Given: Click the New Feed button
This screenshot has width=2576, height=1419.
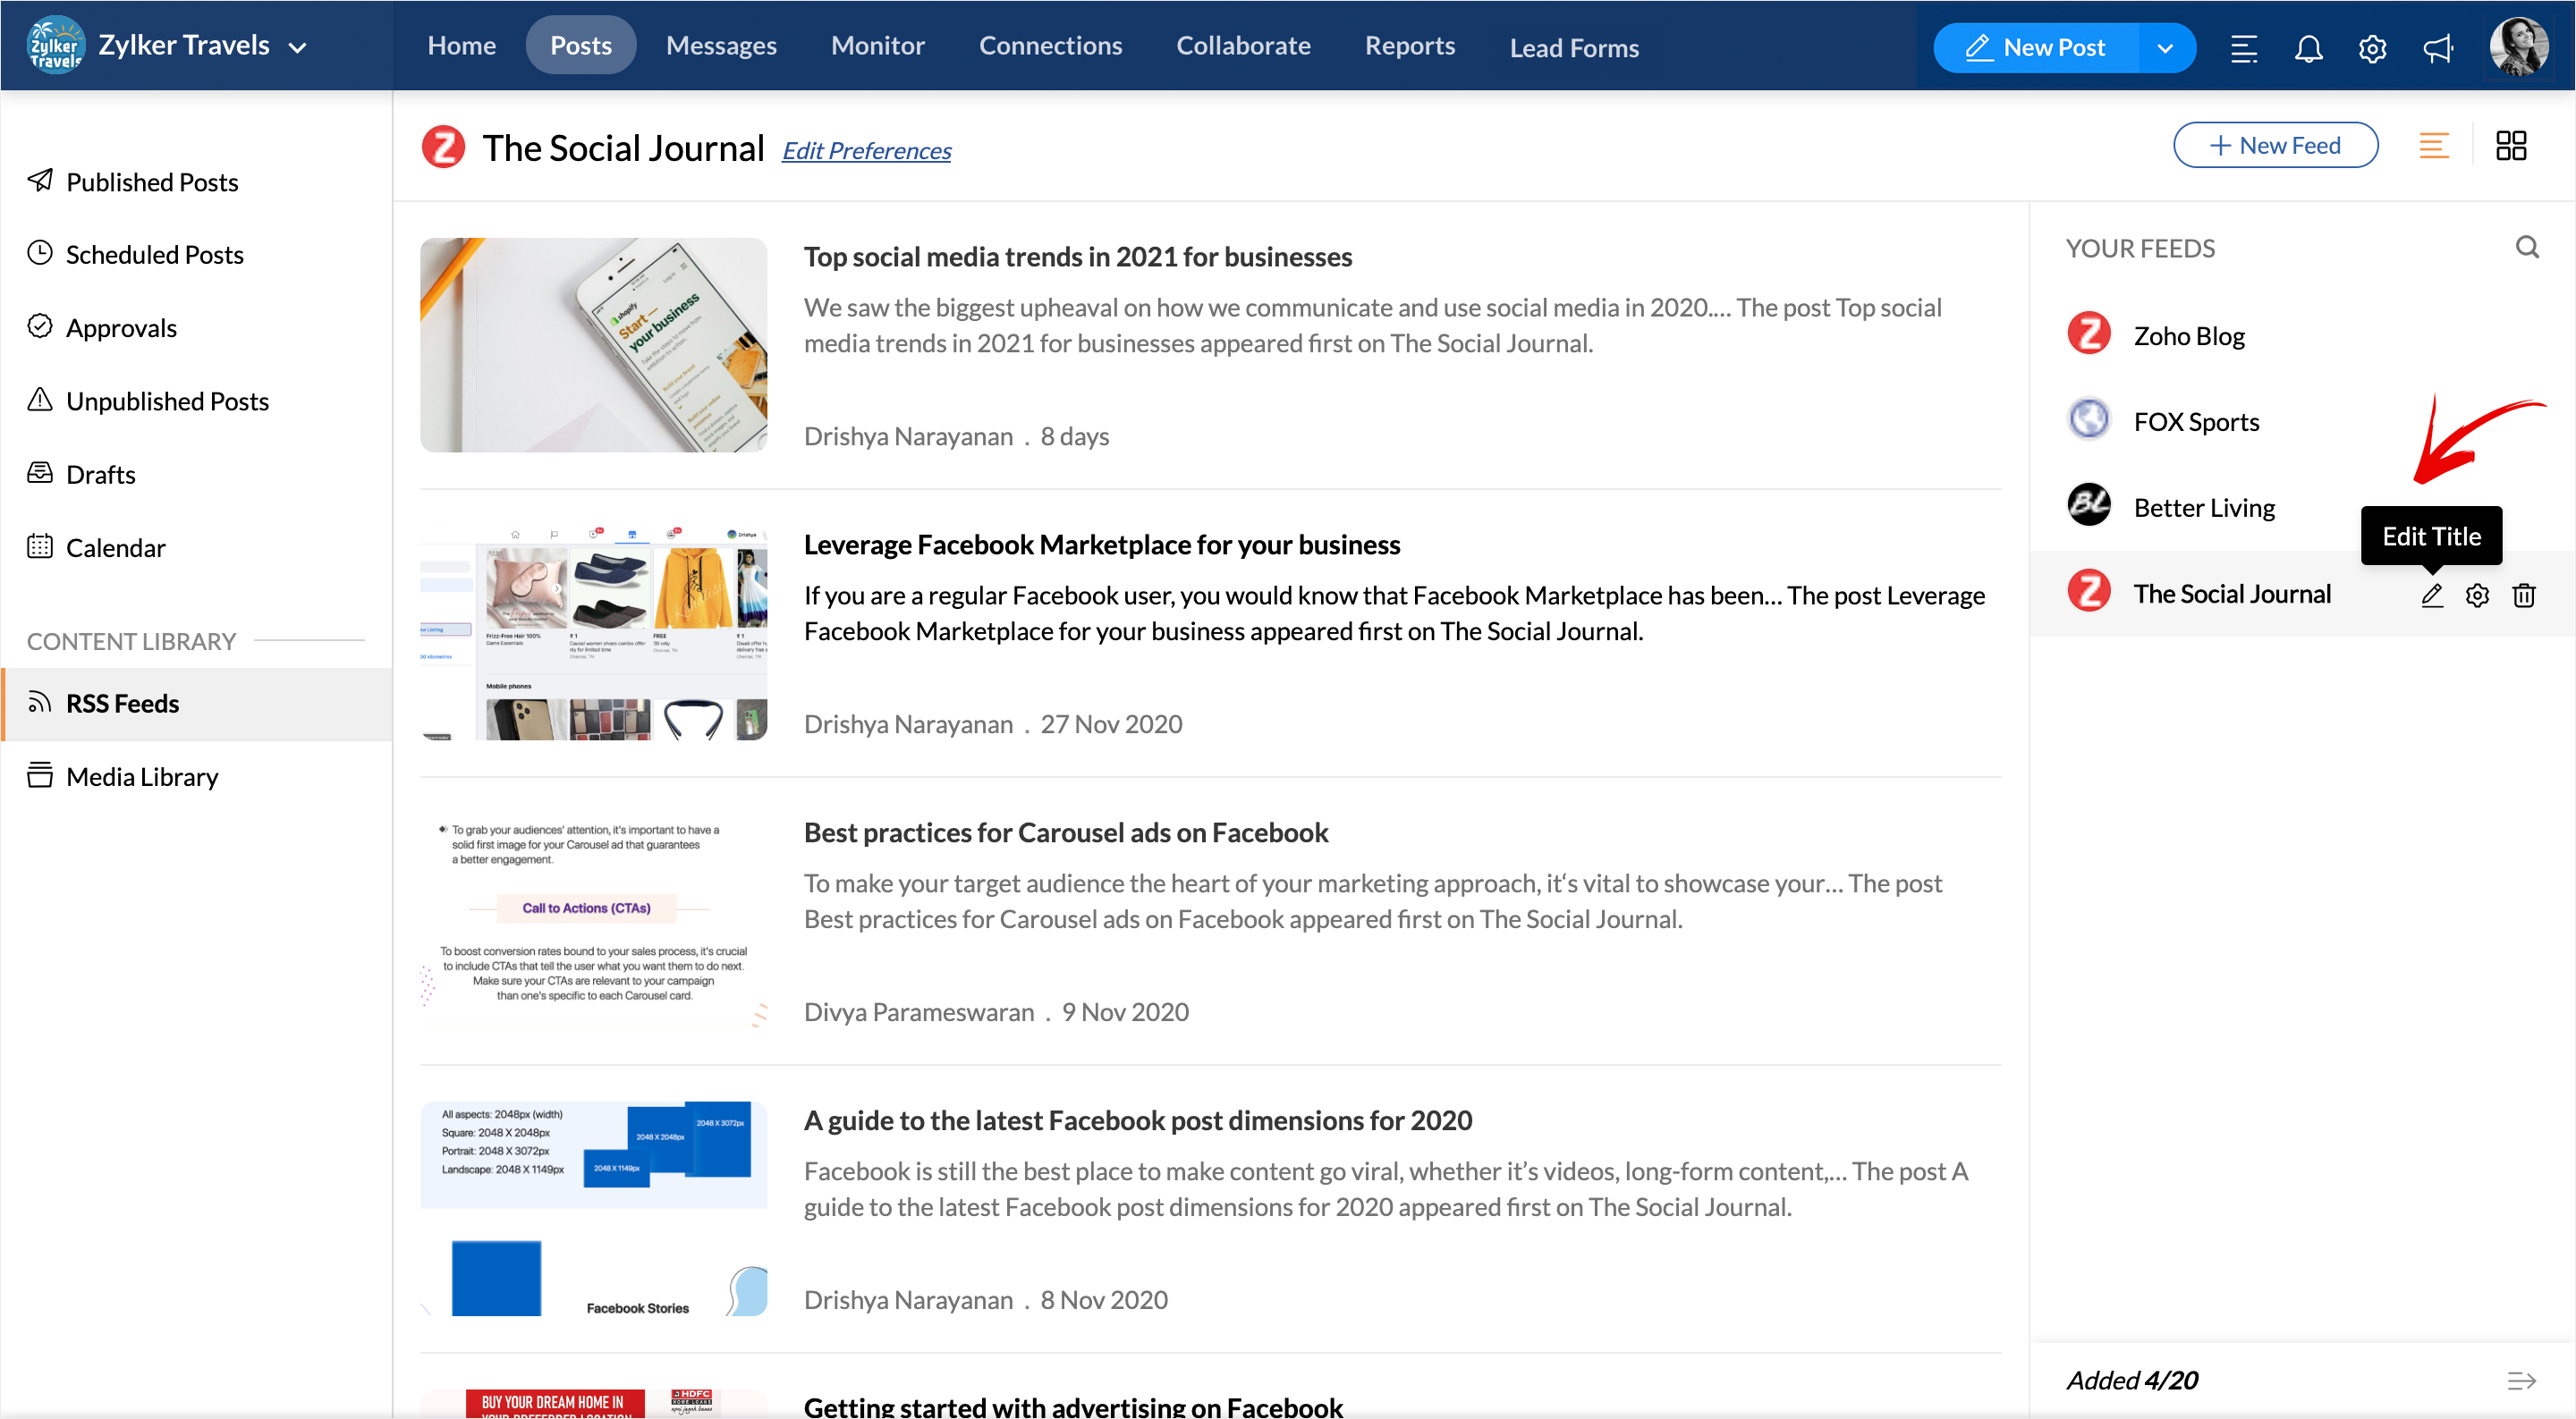Looking at the screenshot, I should click(2275, 146).
